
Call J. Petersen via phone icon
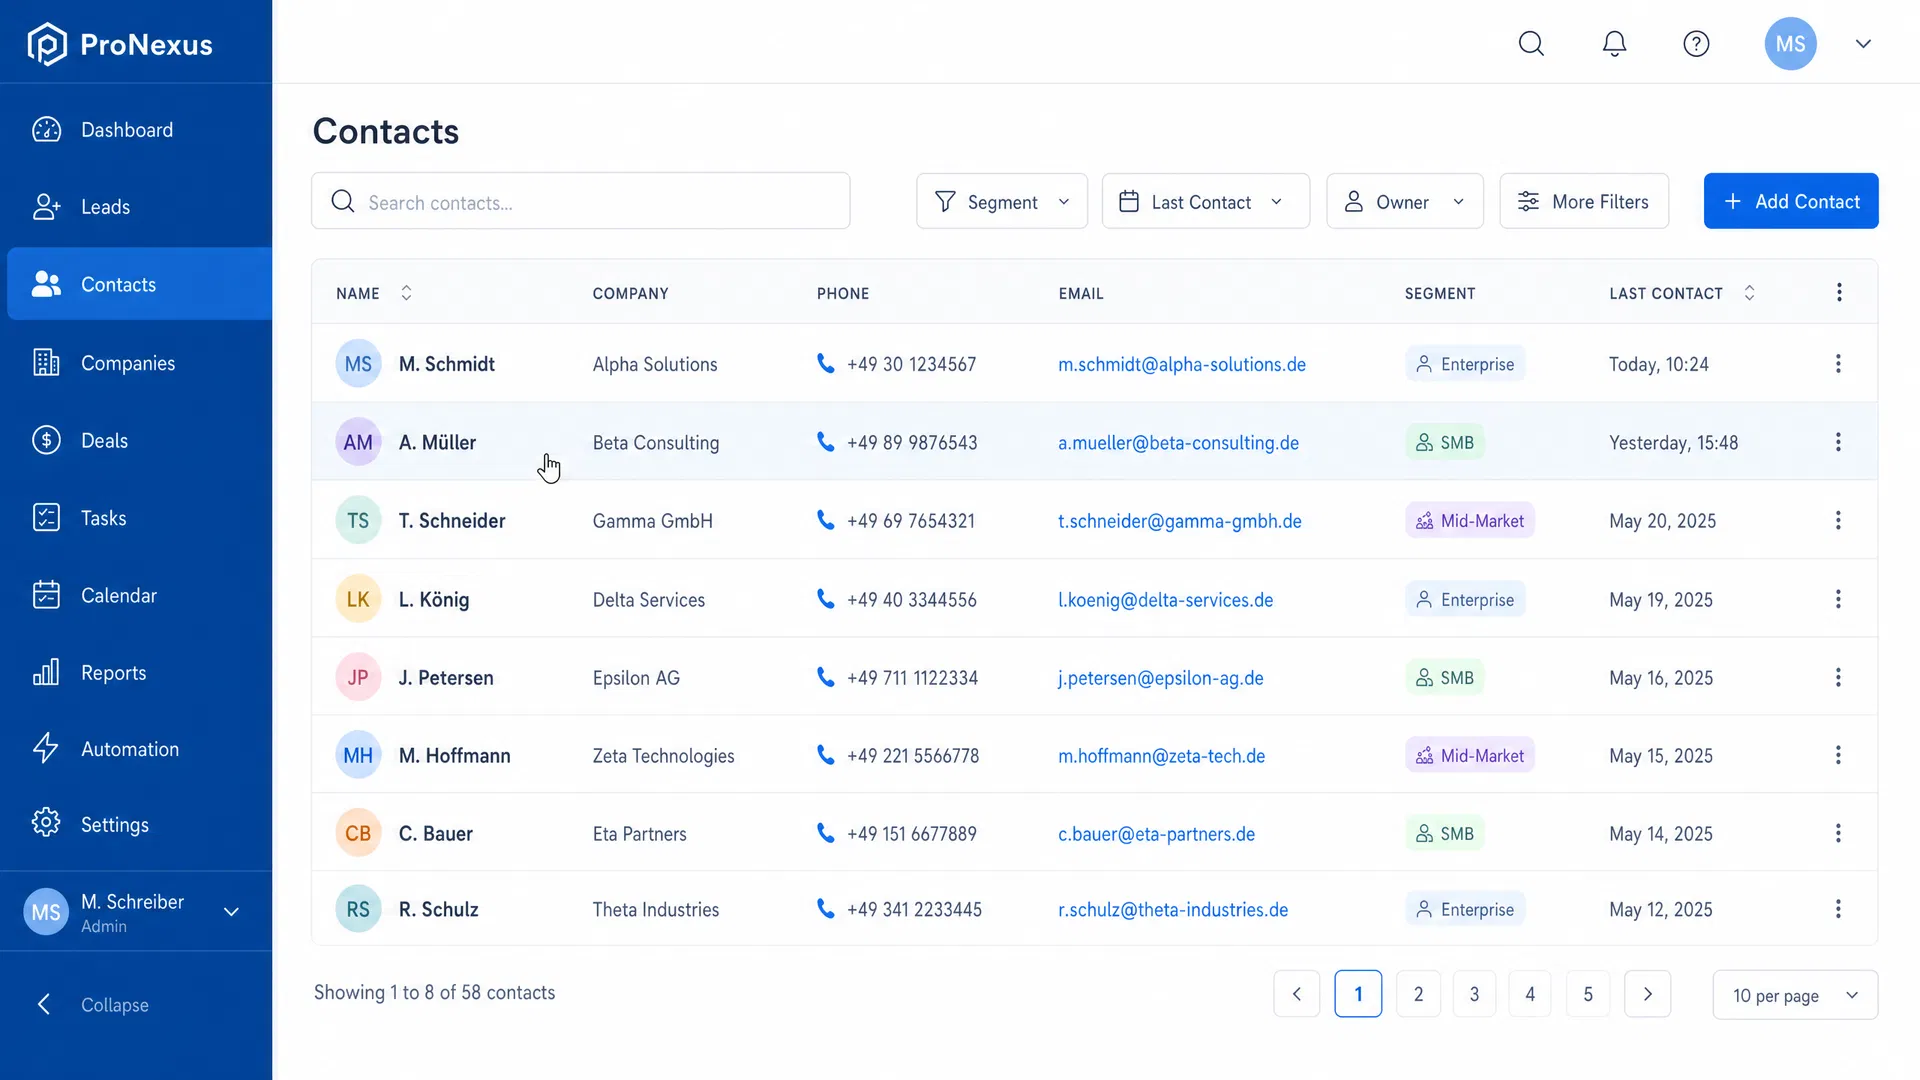(x=825, y=676)
